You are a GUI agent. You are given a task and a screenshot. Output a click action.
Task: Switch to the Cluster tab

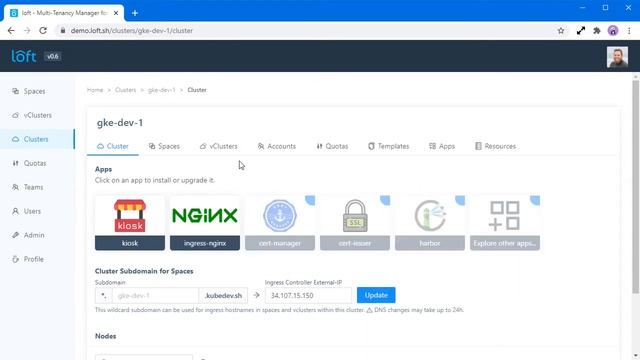click(x=113, y=146)
